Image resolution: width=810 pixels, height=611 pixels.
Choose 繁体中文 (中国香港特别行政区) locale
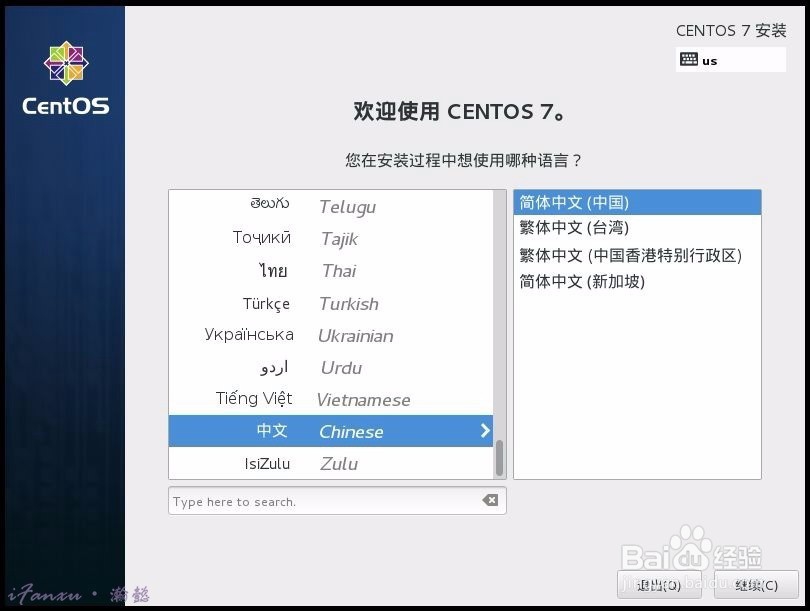click(637, 255)
